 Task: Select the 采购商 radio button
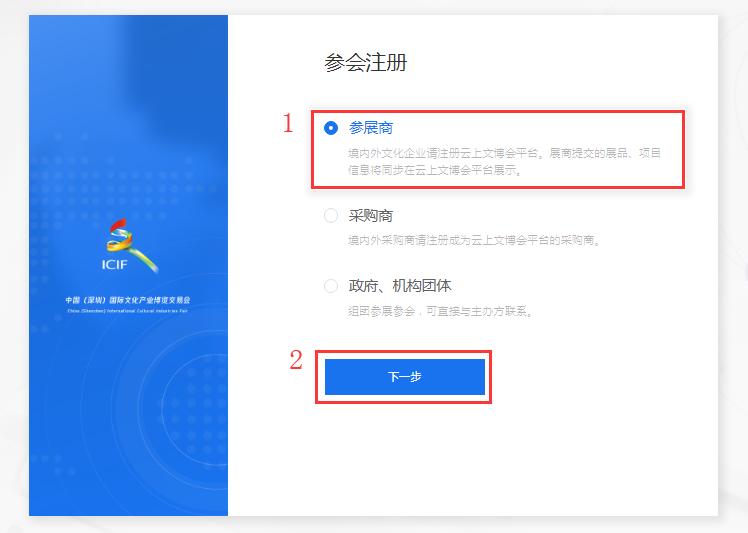(331, 216)
